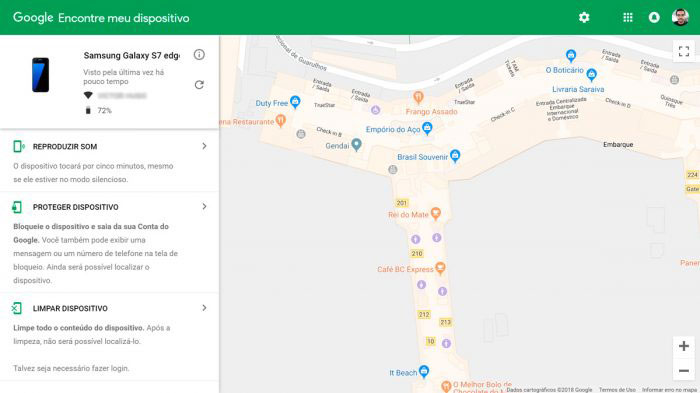Click the play sound phone icon
700x393 pixels.
pos(18,146)
